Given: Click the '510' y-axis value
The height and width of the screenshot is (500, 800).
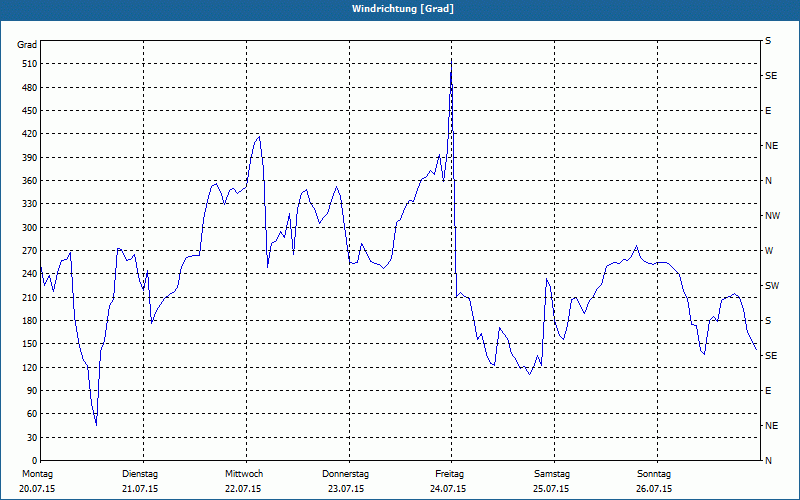Looking at the screenshot, I should [x=30, y=64].
